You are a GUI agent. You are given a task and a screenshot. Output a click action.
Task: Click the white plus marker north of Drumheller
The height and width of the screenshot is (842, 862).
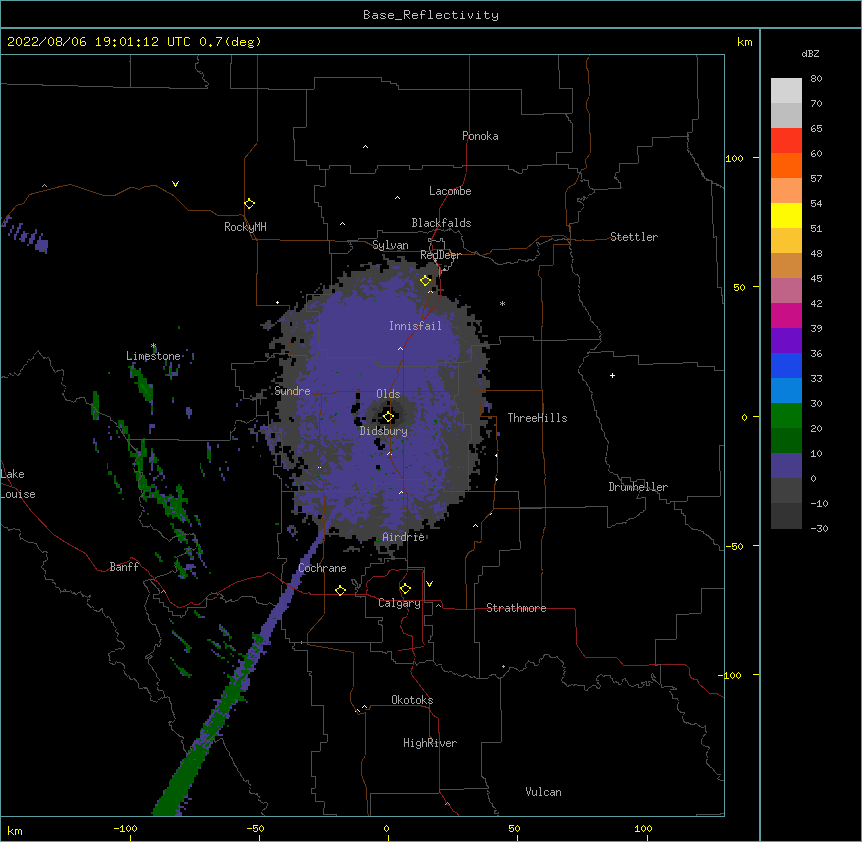point(612,375)
